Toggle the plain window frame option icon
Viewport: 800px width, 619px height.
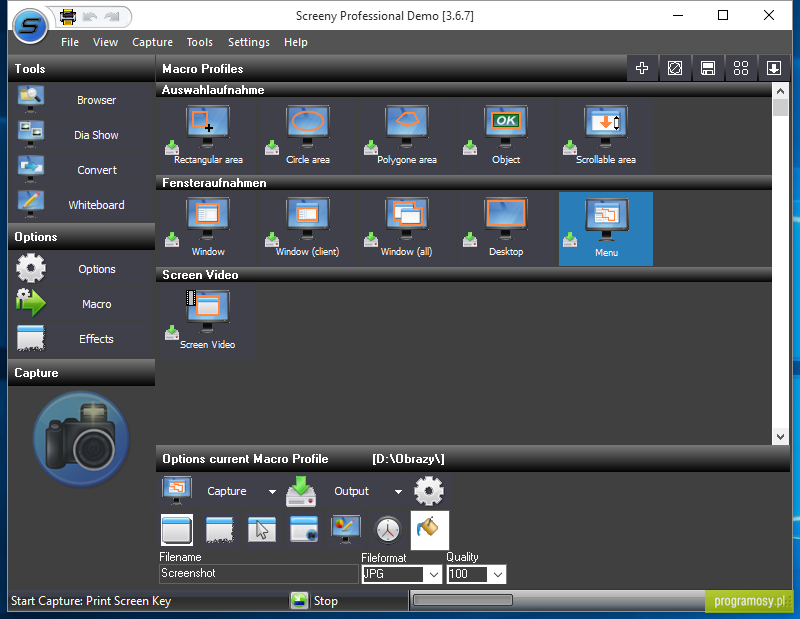tap(177, 530)
